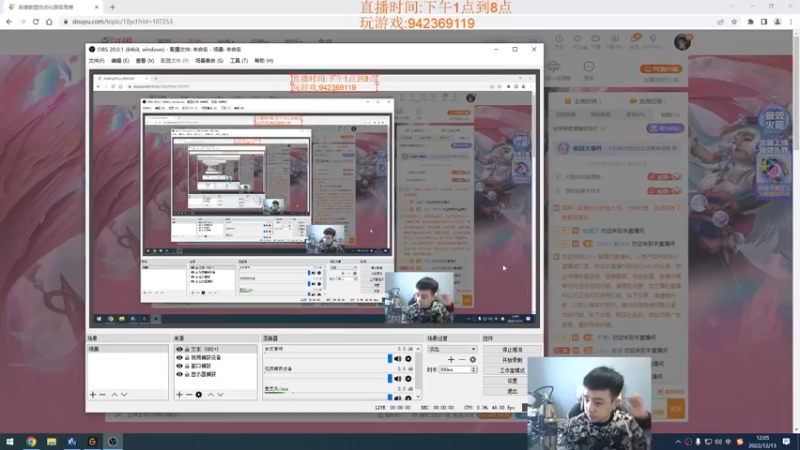This screenshot has width=800, height=450.
Task: Open source properties via the gear icon
Action: click(x=198, y=394)
